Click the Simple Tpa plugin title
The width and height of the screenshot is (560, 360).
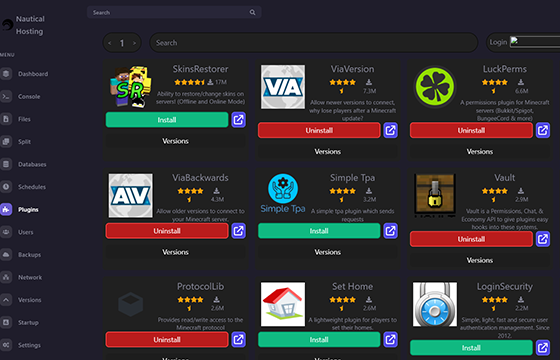[352, 178]
